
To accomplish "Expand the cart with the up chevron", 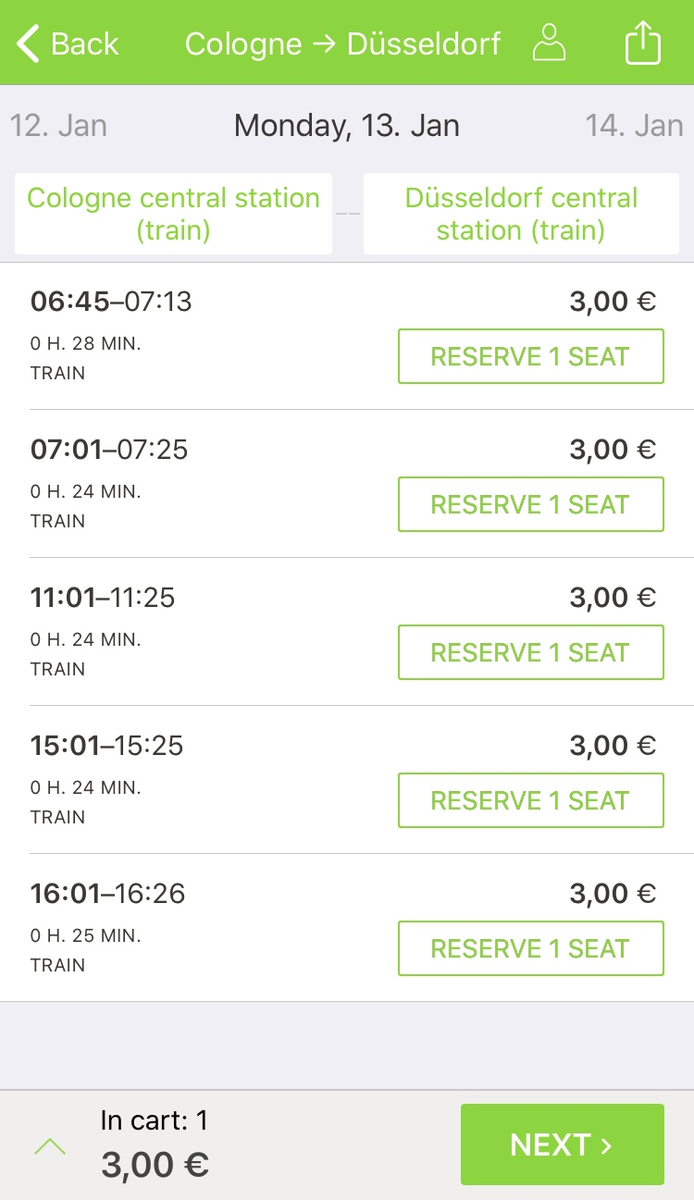I will click(50, 1146).
